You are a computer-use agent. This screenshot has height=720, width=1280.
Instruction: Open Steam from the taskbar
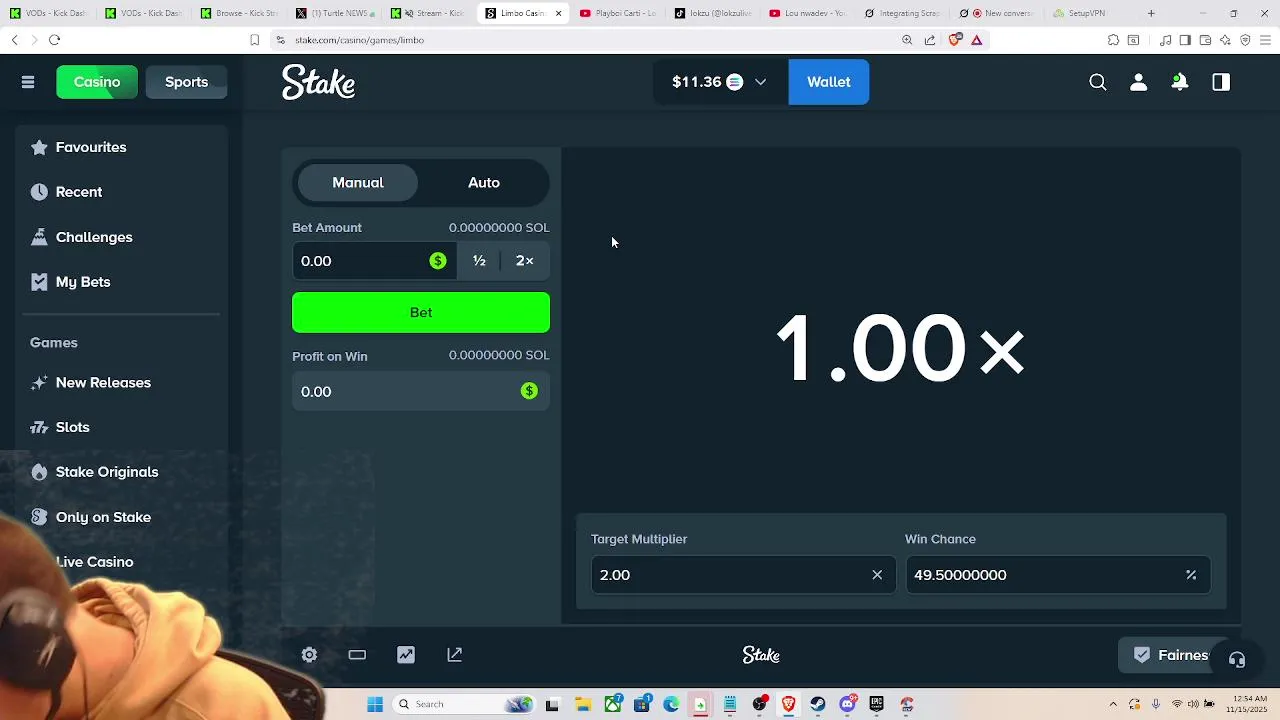tap(818, 704)
